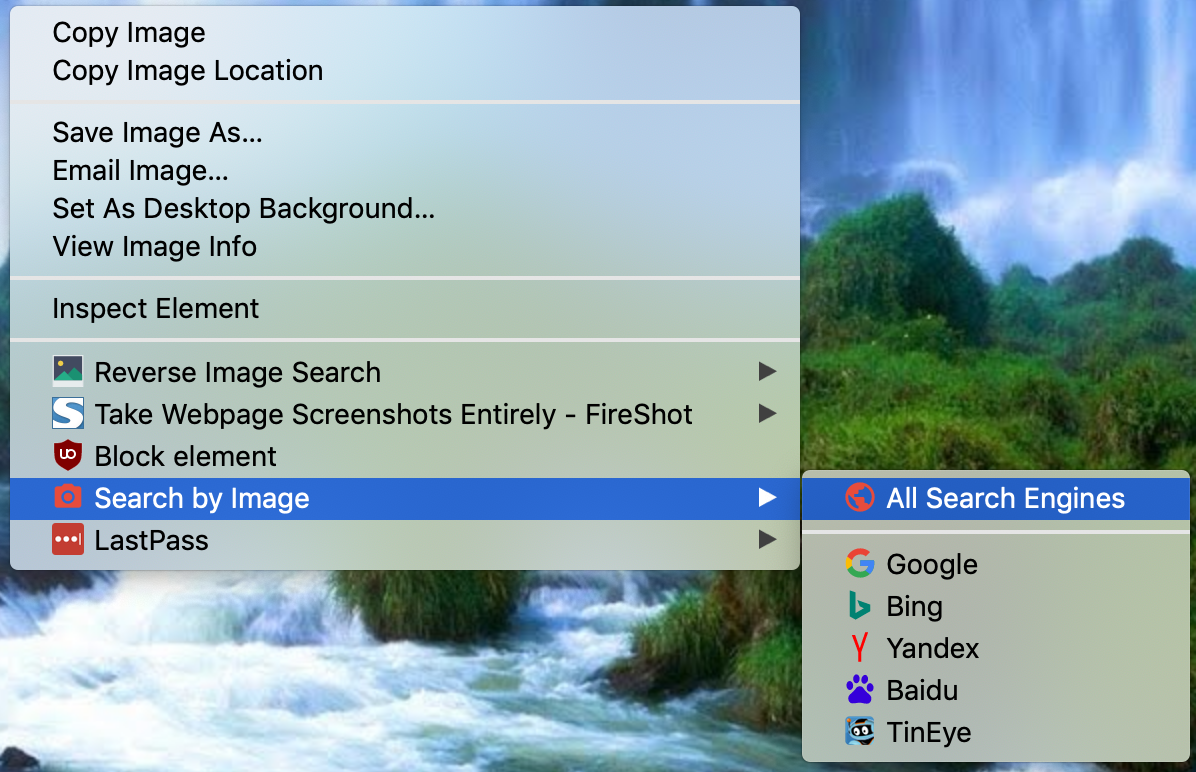Click the Bing logo icon
1196x772 pixels.
pyautogui.click(x=859, y=606)
